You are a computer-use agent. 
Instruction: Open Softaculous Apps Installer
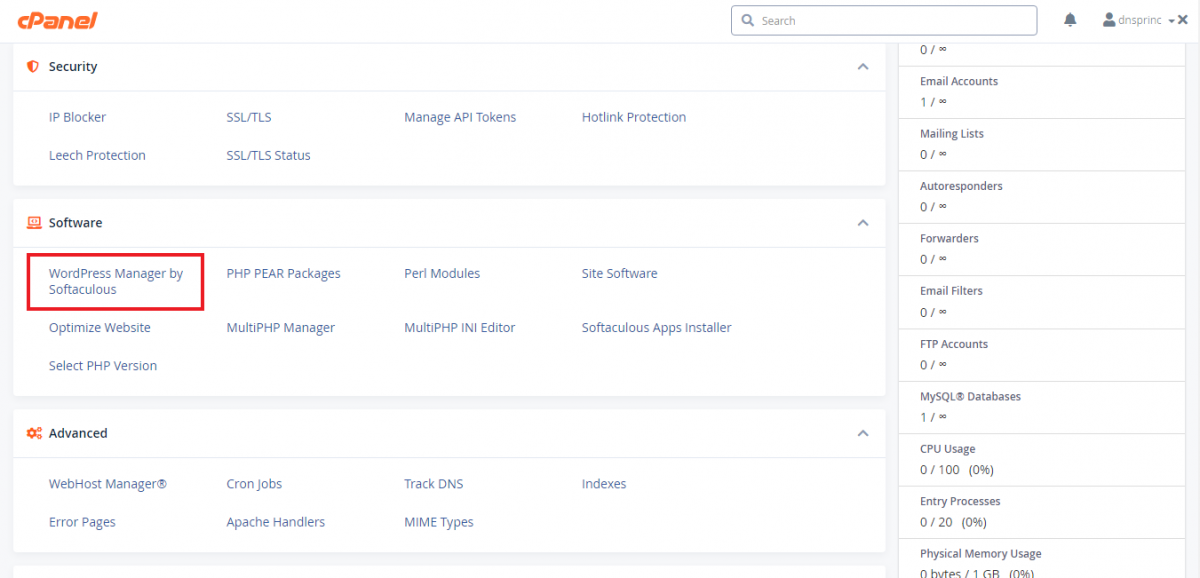(x=656, y=327)
